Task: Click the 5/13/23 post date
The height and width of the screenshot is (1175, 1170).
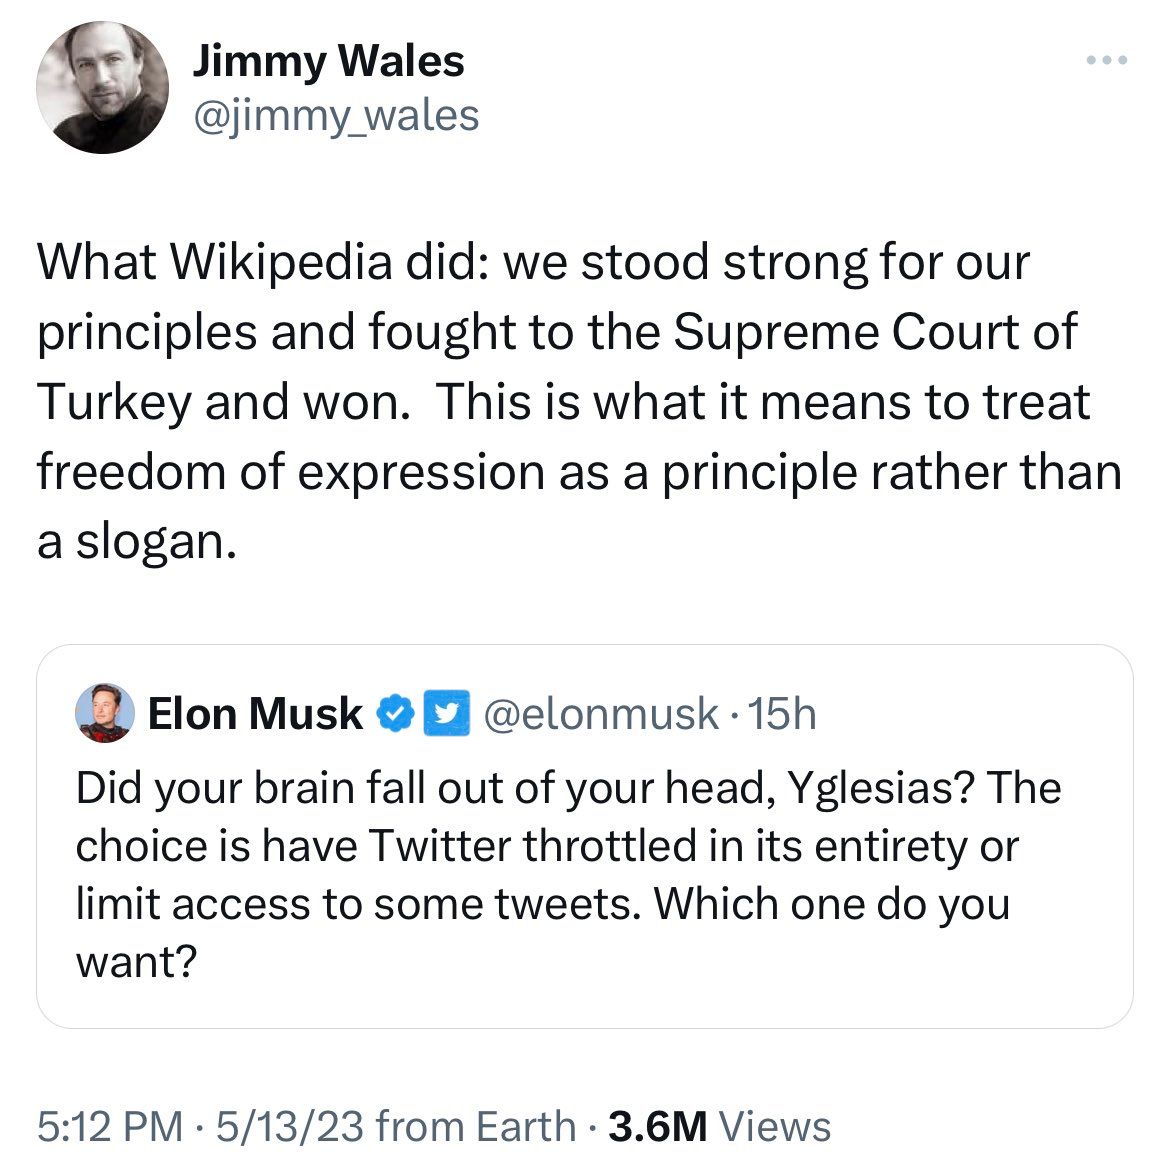Action: click(290, 1126)
